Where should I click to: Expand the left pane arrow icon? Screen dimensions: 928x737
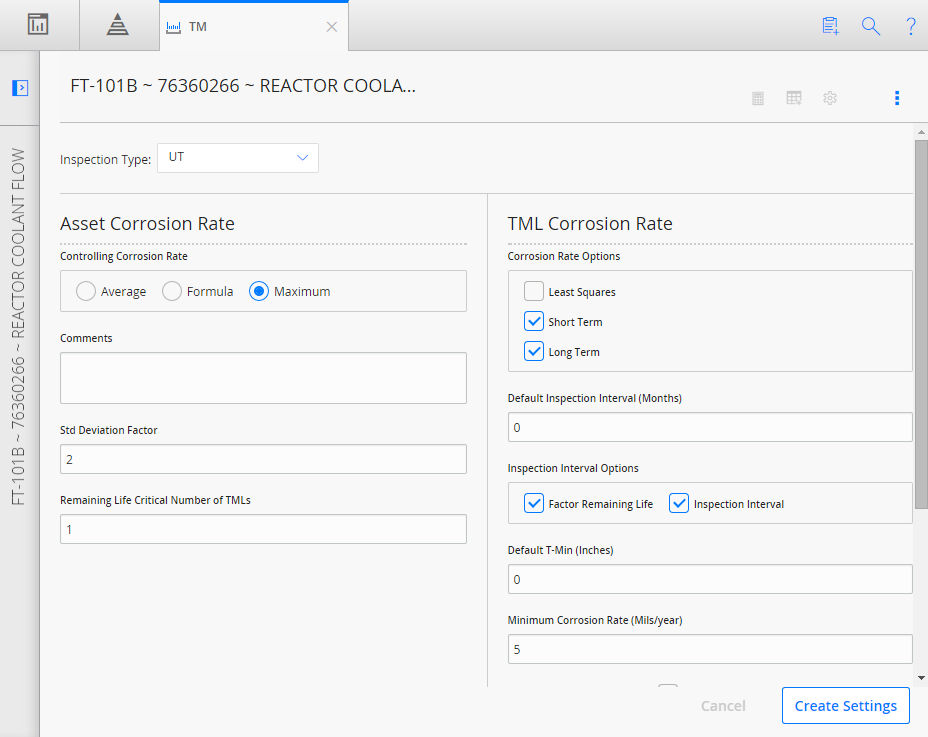20,88
